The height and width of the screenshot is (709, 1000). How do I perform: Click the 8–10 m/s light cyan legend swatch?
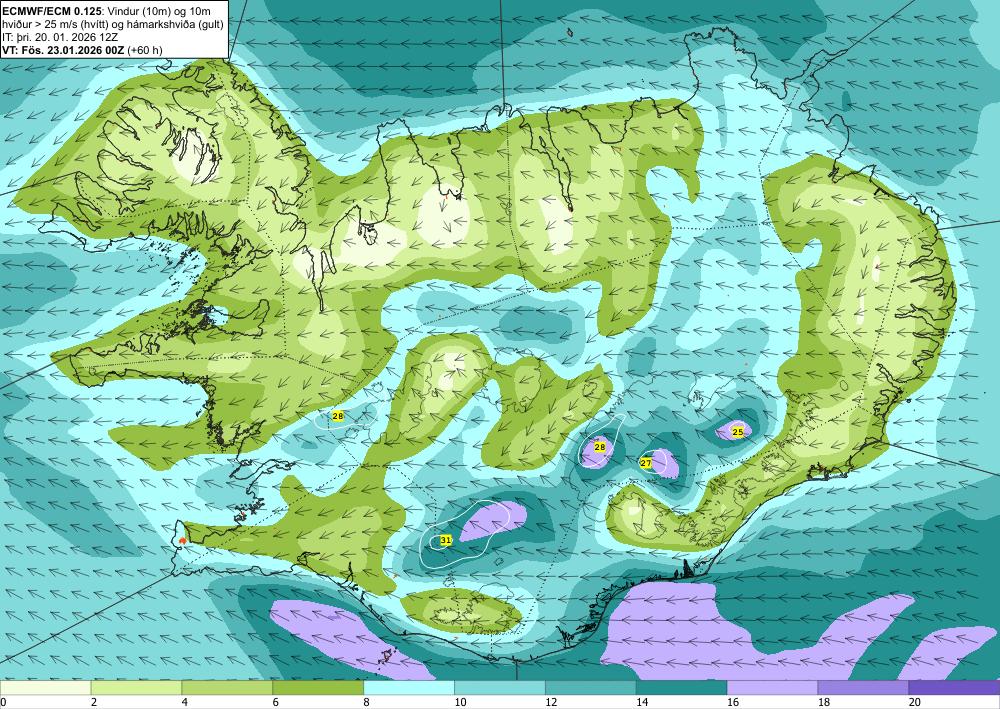[x=409, y=687]
